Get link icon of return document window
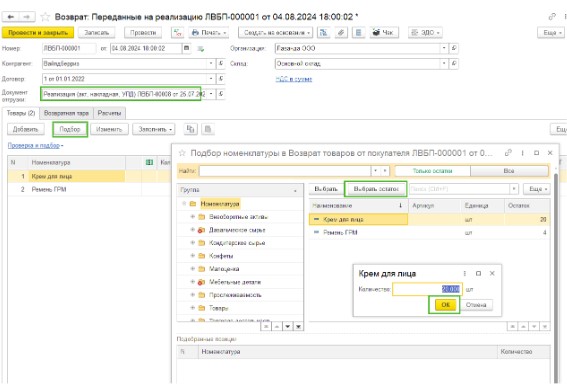The width and height of the screenshot is (567, 388). point(552,17)
